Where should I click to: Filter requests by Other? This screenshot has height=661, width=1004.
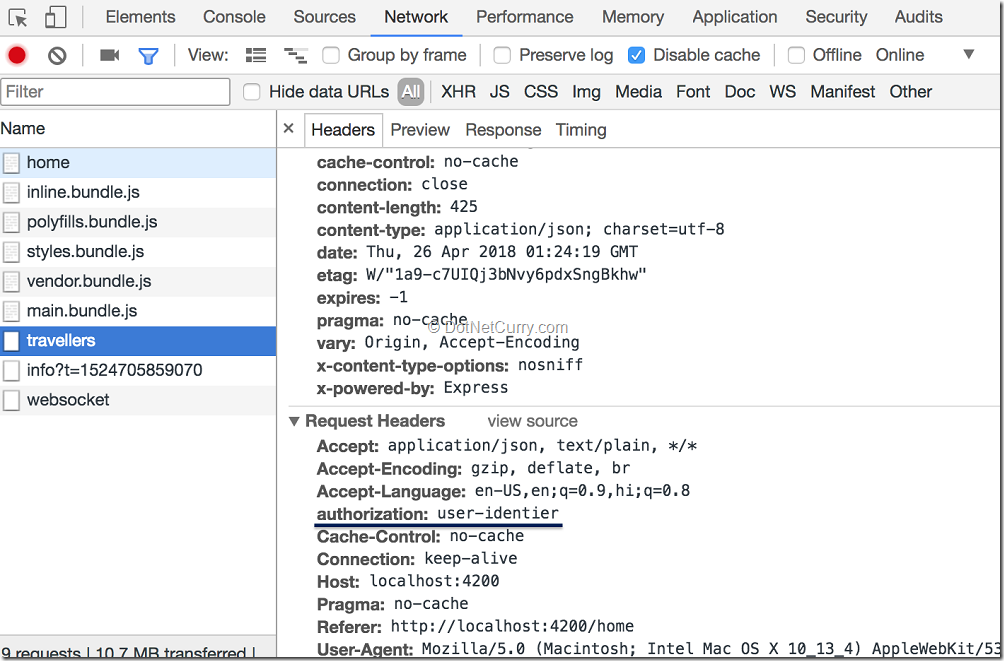click(x=911, y=92)
